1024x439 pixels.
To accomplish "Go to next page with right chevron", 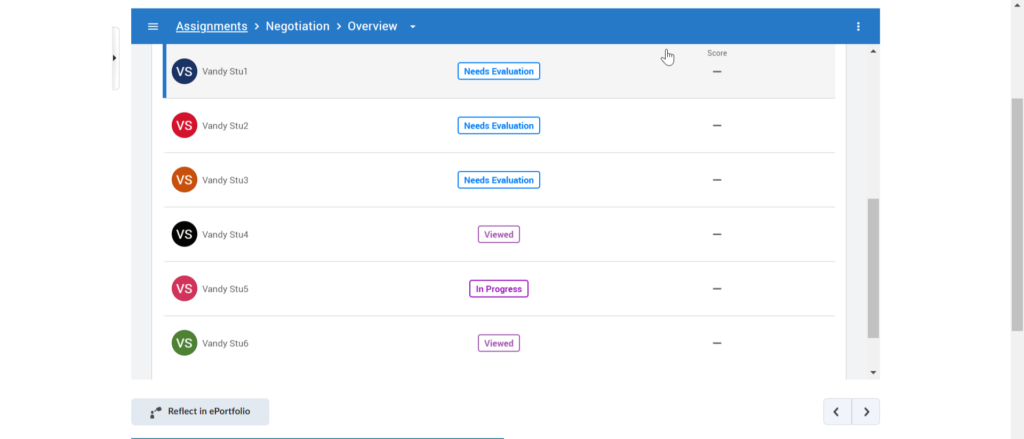I will coord(866,412).
